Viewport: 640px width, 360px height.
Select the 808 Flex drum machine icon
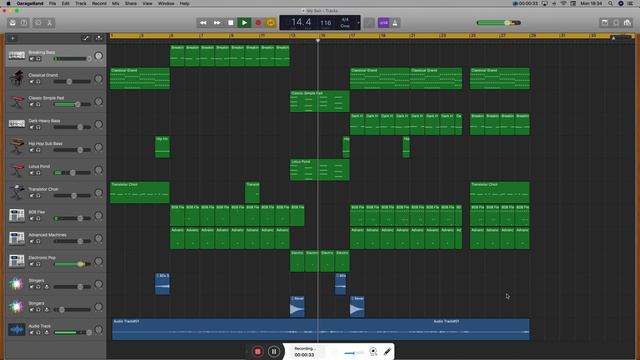pyautogui.click(x=17, y=215)
